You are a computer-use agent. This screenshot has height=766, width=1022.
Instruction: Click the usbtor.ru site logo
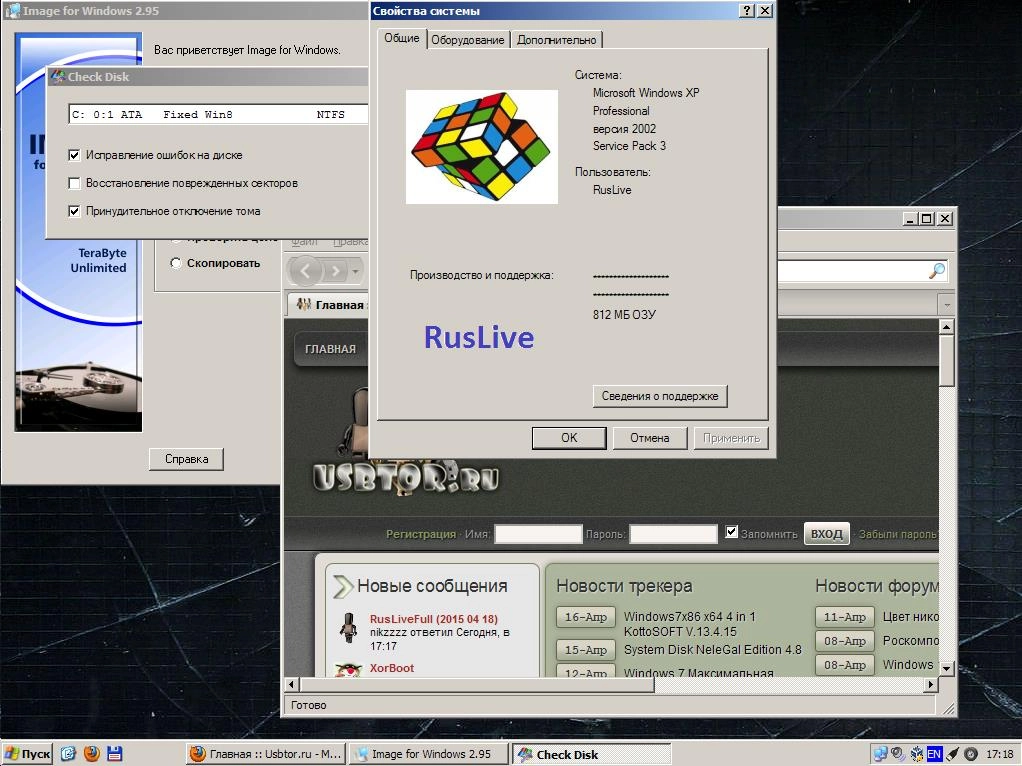click(x=406, y=477)
